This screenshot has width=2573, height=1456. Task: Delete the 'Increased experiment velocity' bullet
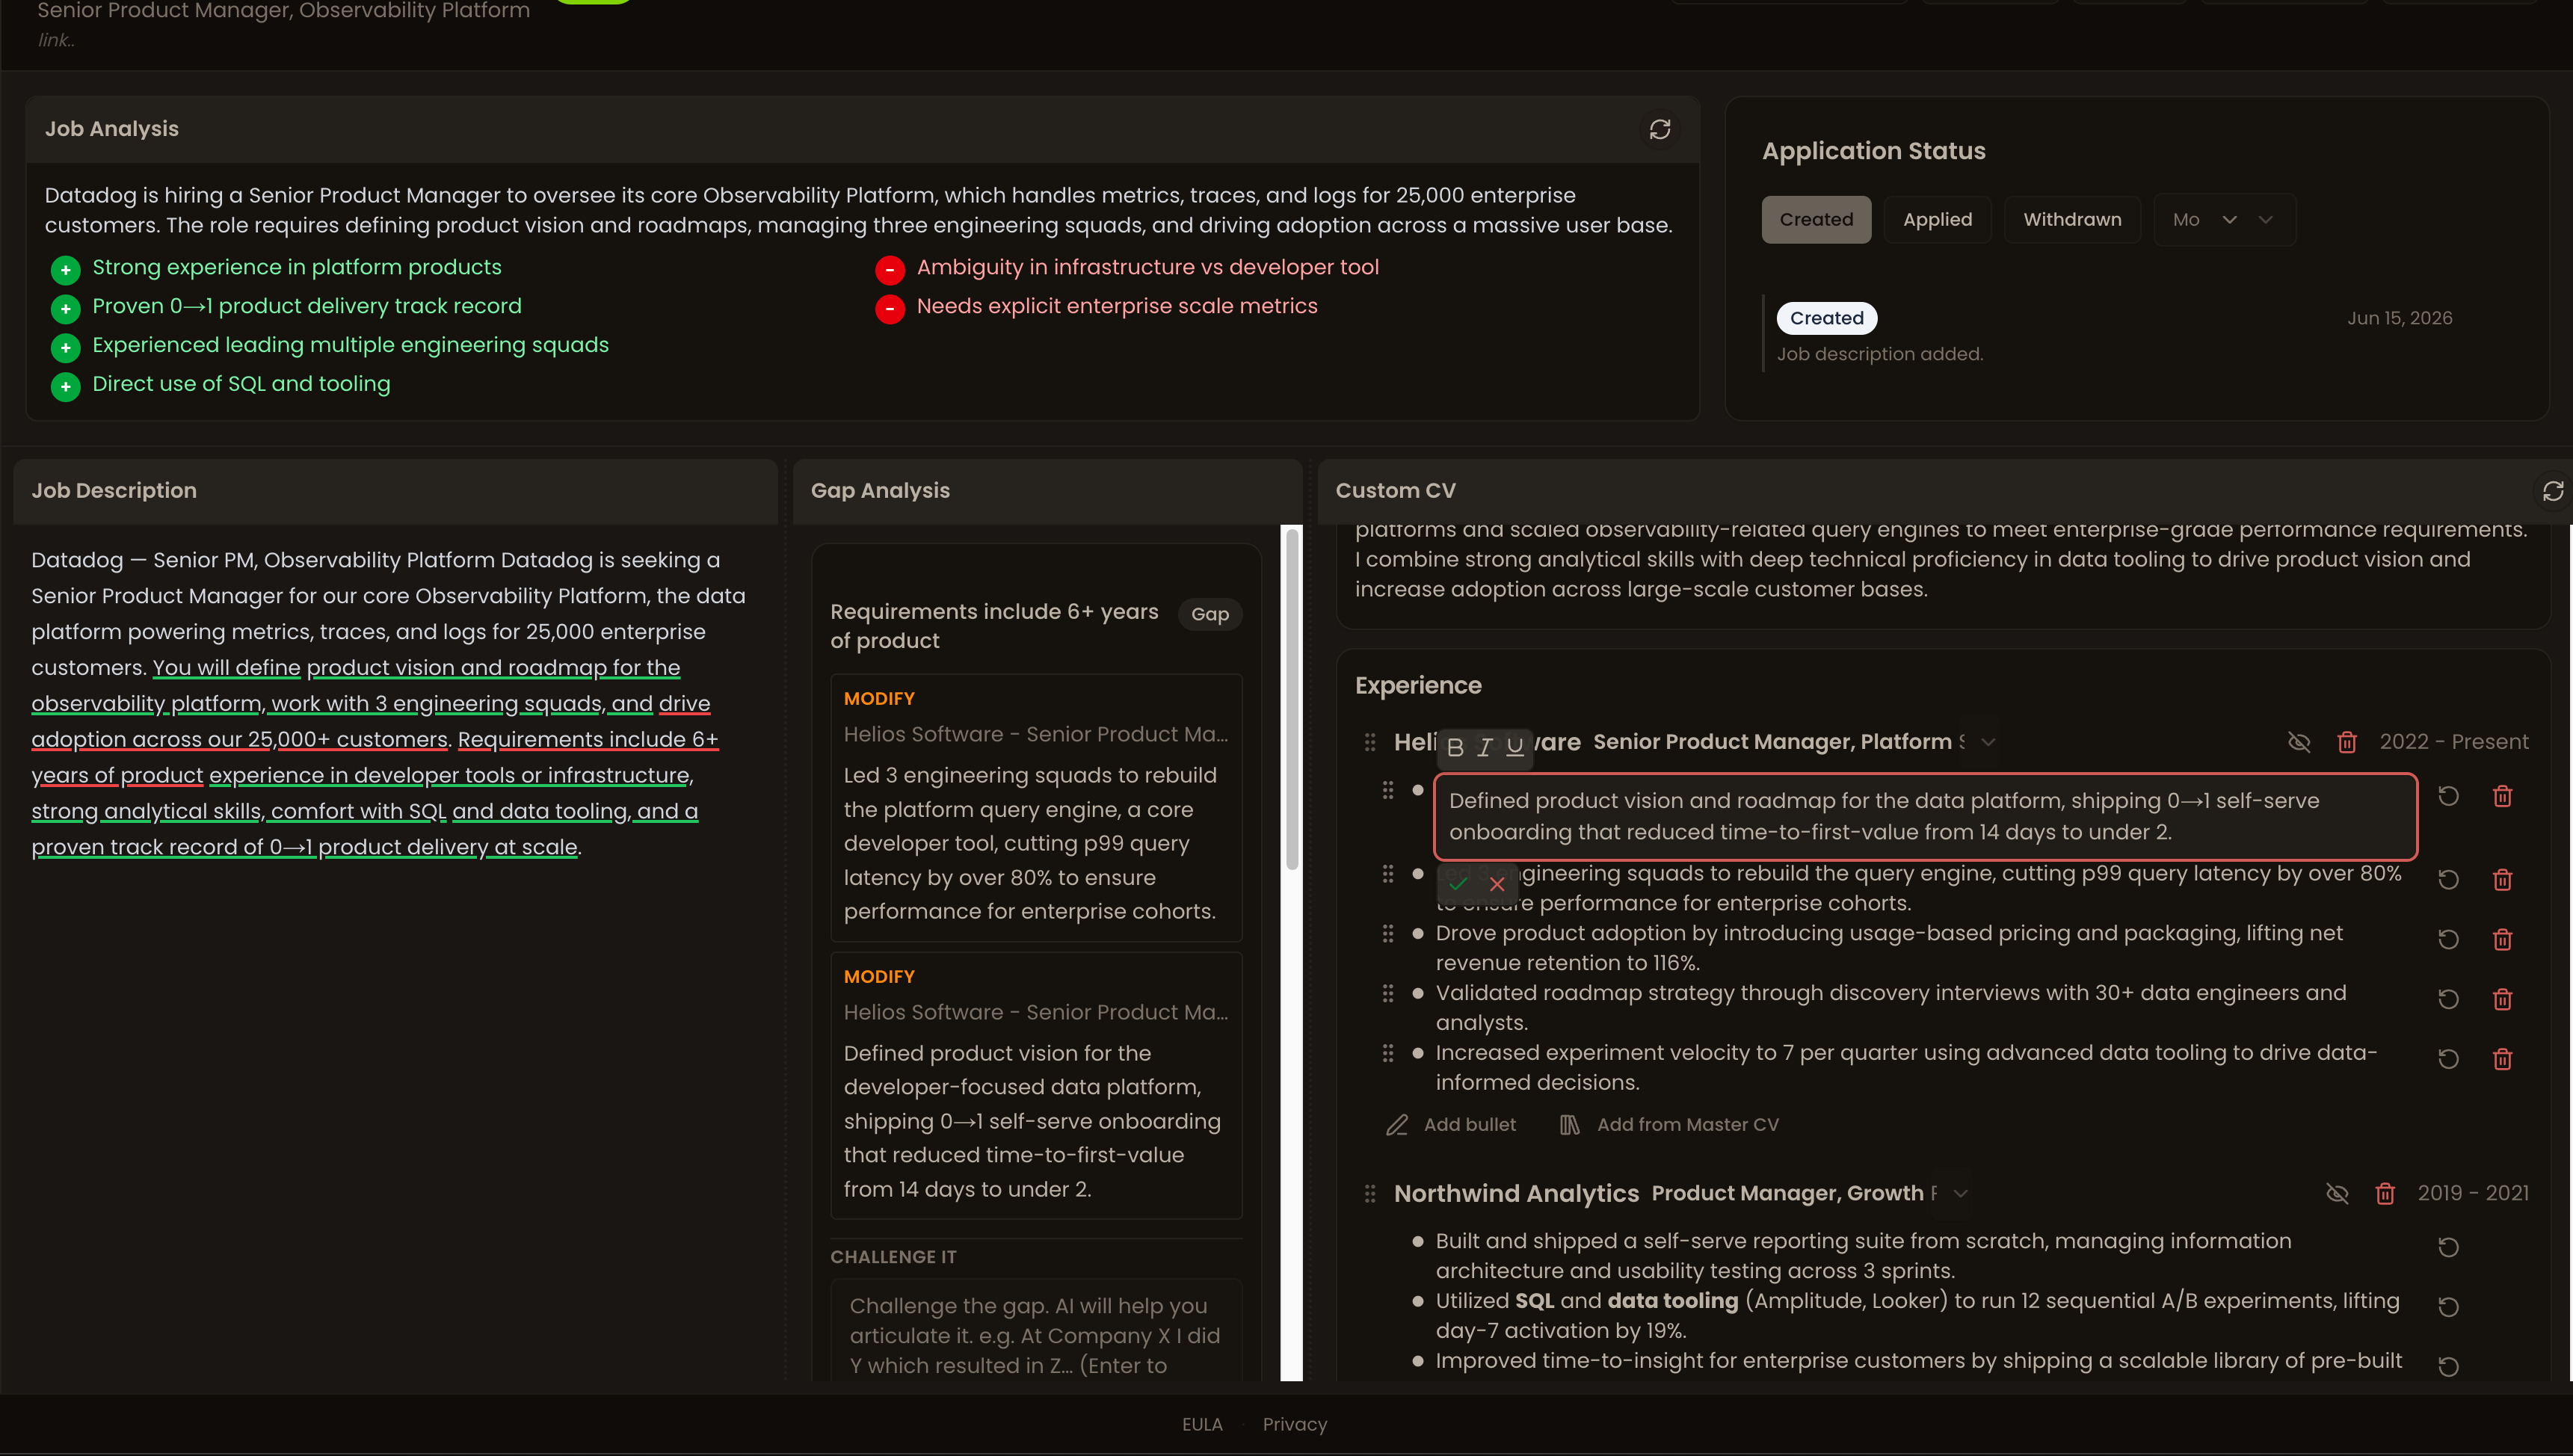[x=2503, y=1059]
